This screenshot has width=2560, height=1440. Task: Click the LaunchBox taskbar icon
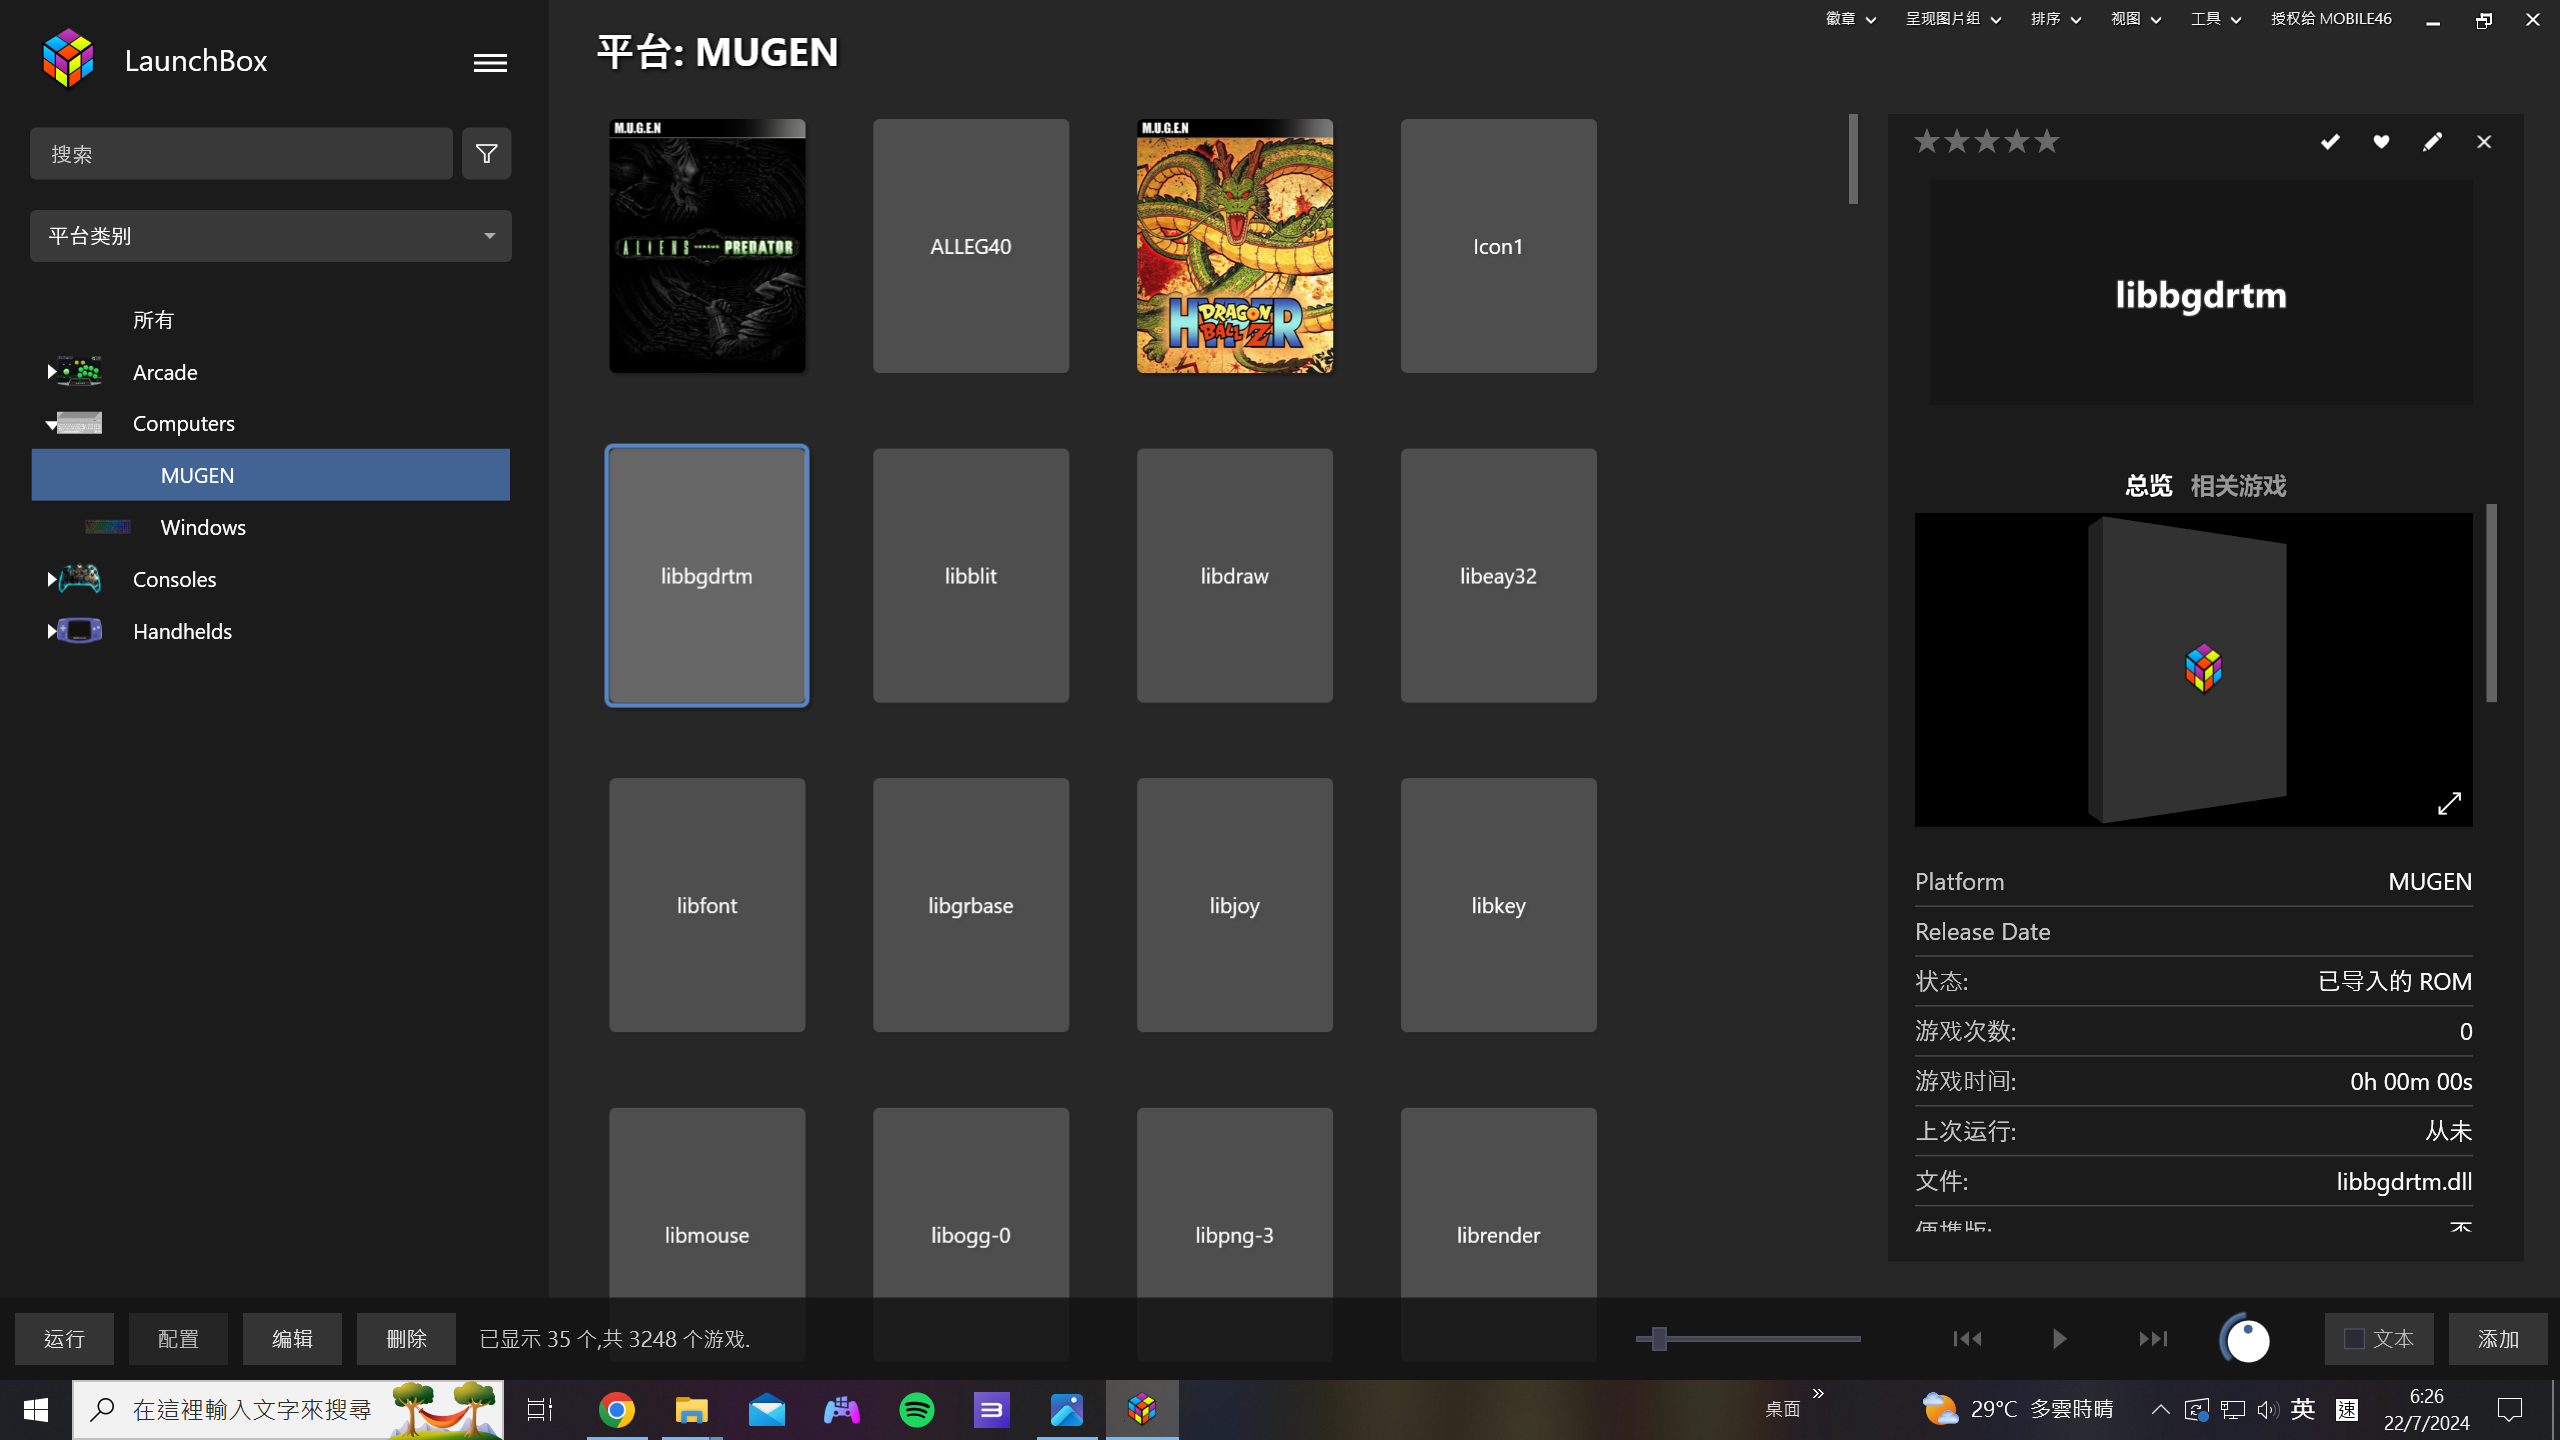click(1142, 1410)
